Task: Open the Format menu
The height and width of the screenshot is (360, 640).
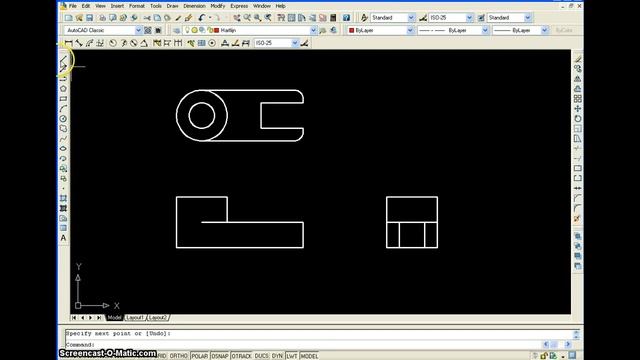Action: (x=137, y=6)
